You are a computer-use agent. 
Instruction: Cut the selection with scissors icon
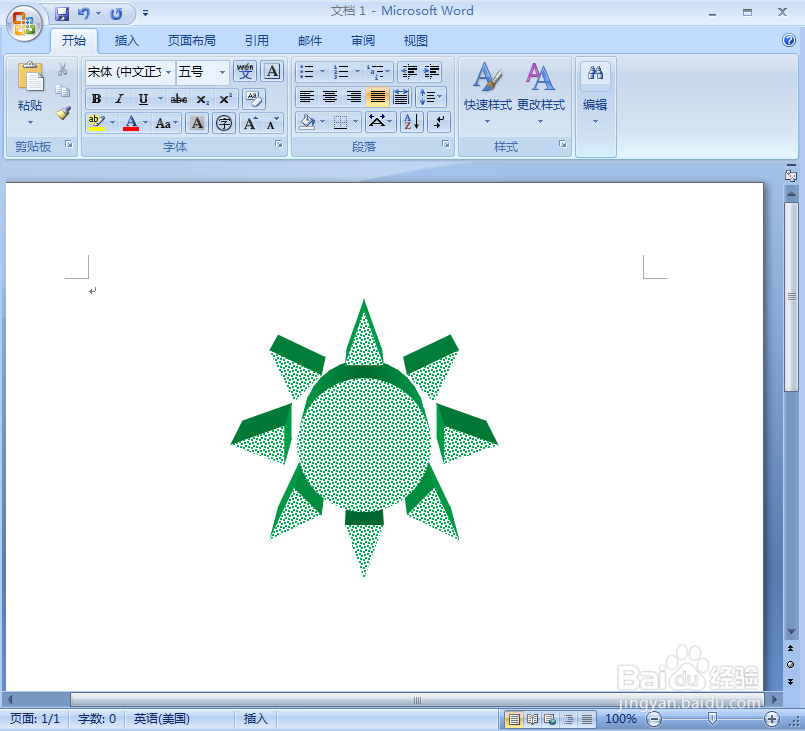(x=63, y=69)
